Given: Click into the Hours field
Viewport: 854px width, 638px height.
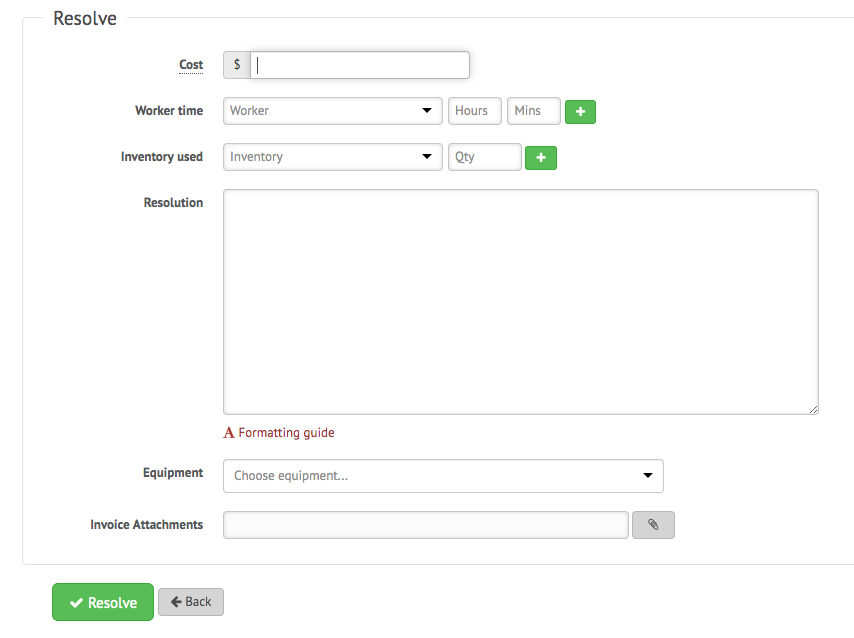Looking at the screenshot, I should [x=474, y=111].
